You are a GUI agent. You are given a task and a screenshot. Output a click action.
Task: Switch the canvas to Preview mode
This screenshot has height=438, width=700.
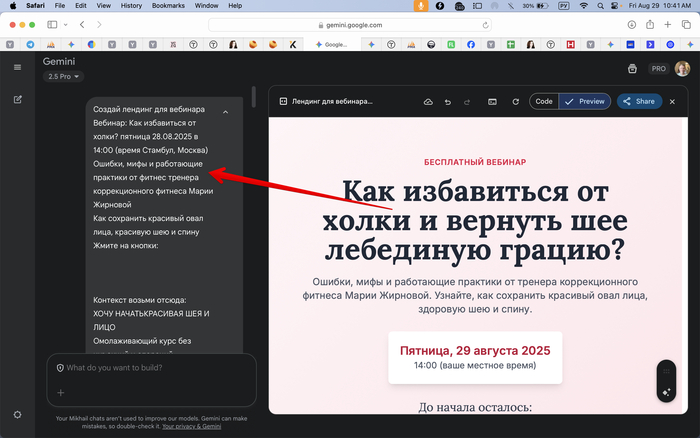tap(585, 101)
